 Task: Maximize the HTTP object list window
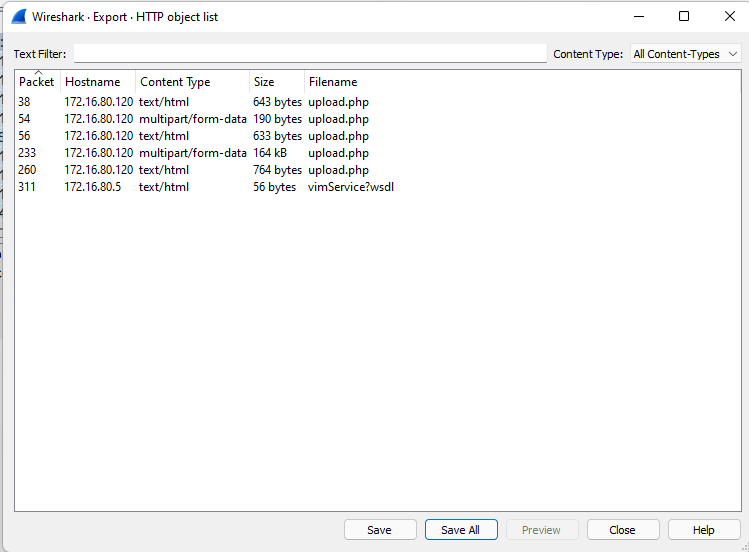click(684, 16)
